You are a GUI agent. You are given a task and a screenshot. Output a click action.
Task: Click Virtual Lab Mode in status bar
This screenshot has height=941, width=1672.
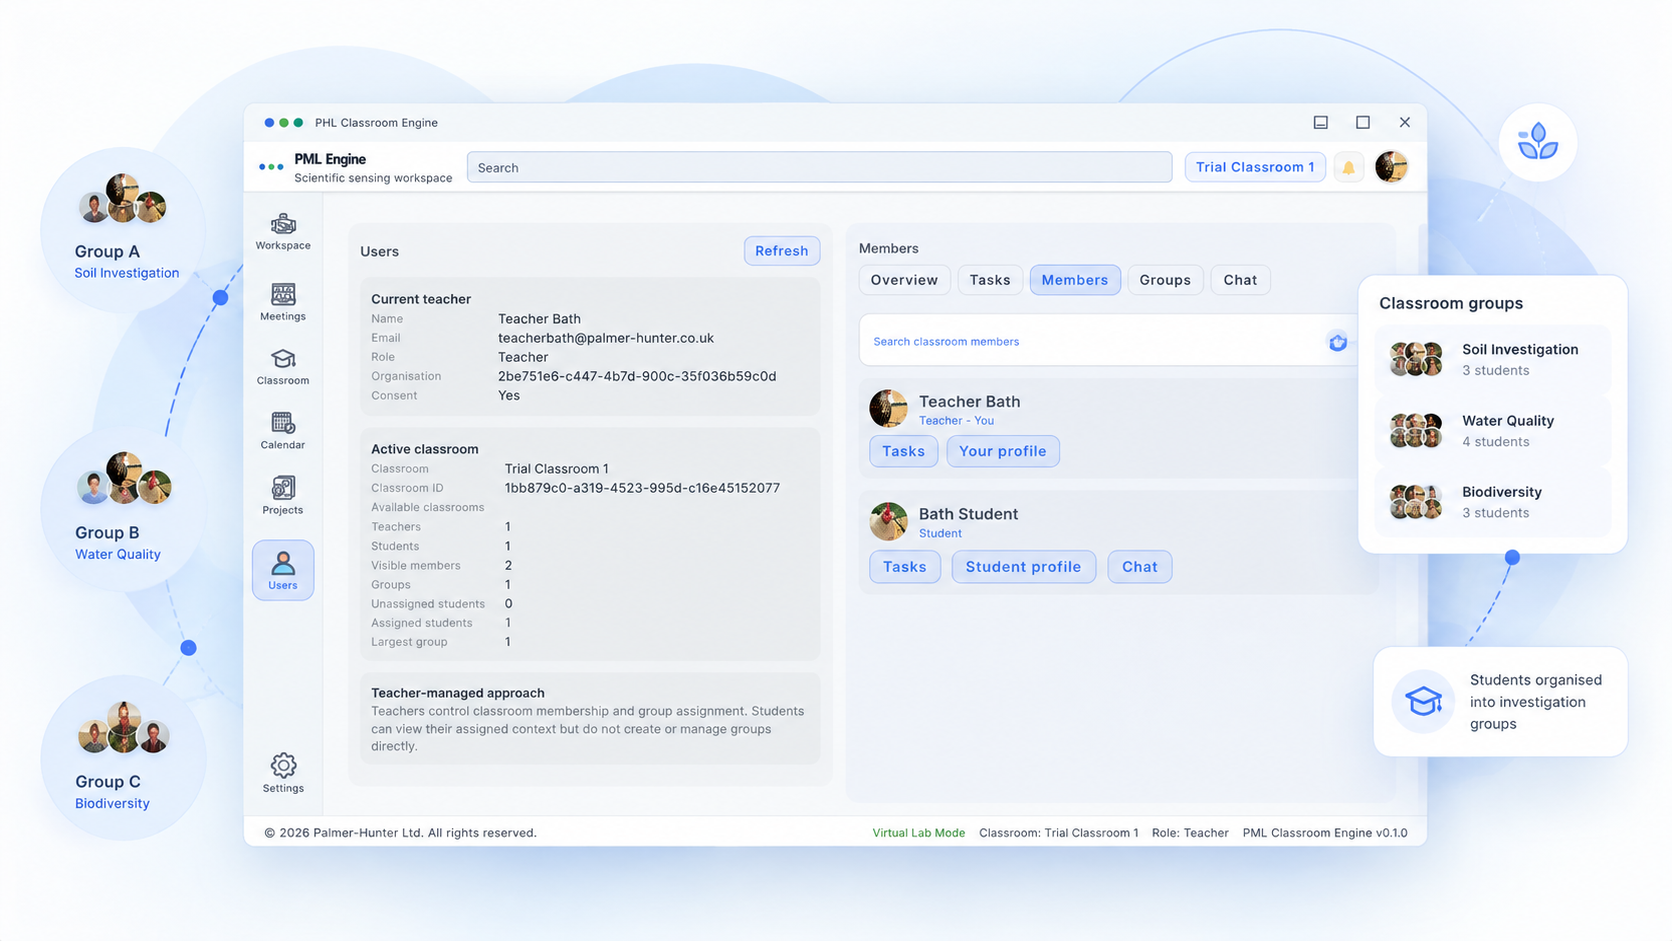(918, 833)
